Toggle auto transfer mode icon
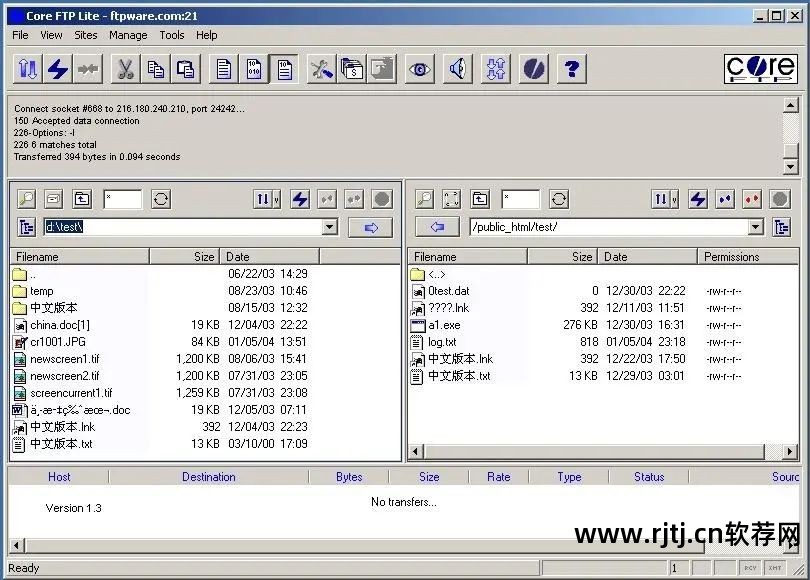 284,69
